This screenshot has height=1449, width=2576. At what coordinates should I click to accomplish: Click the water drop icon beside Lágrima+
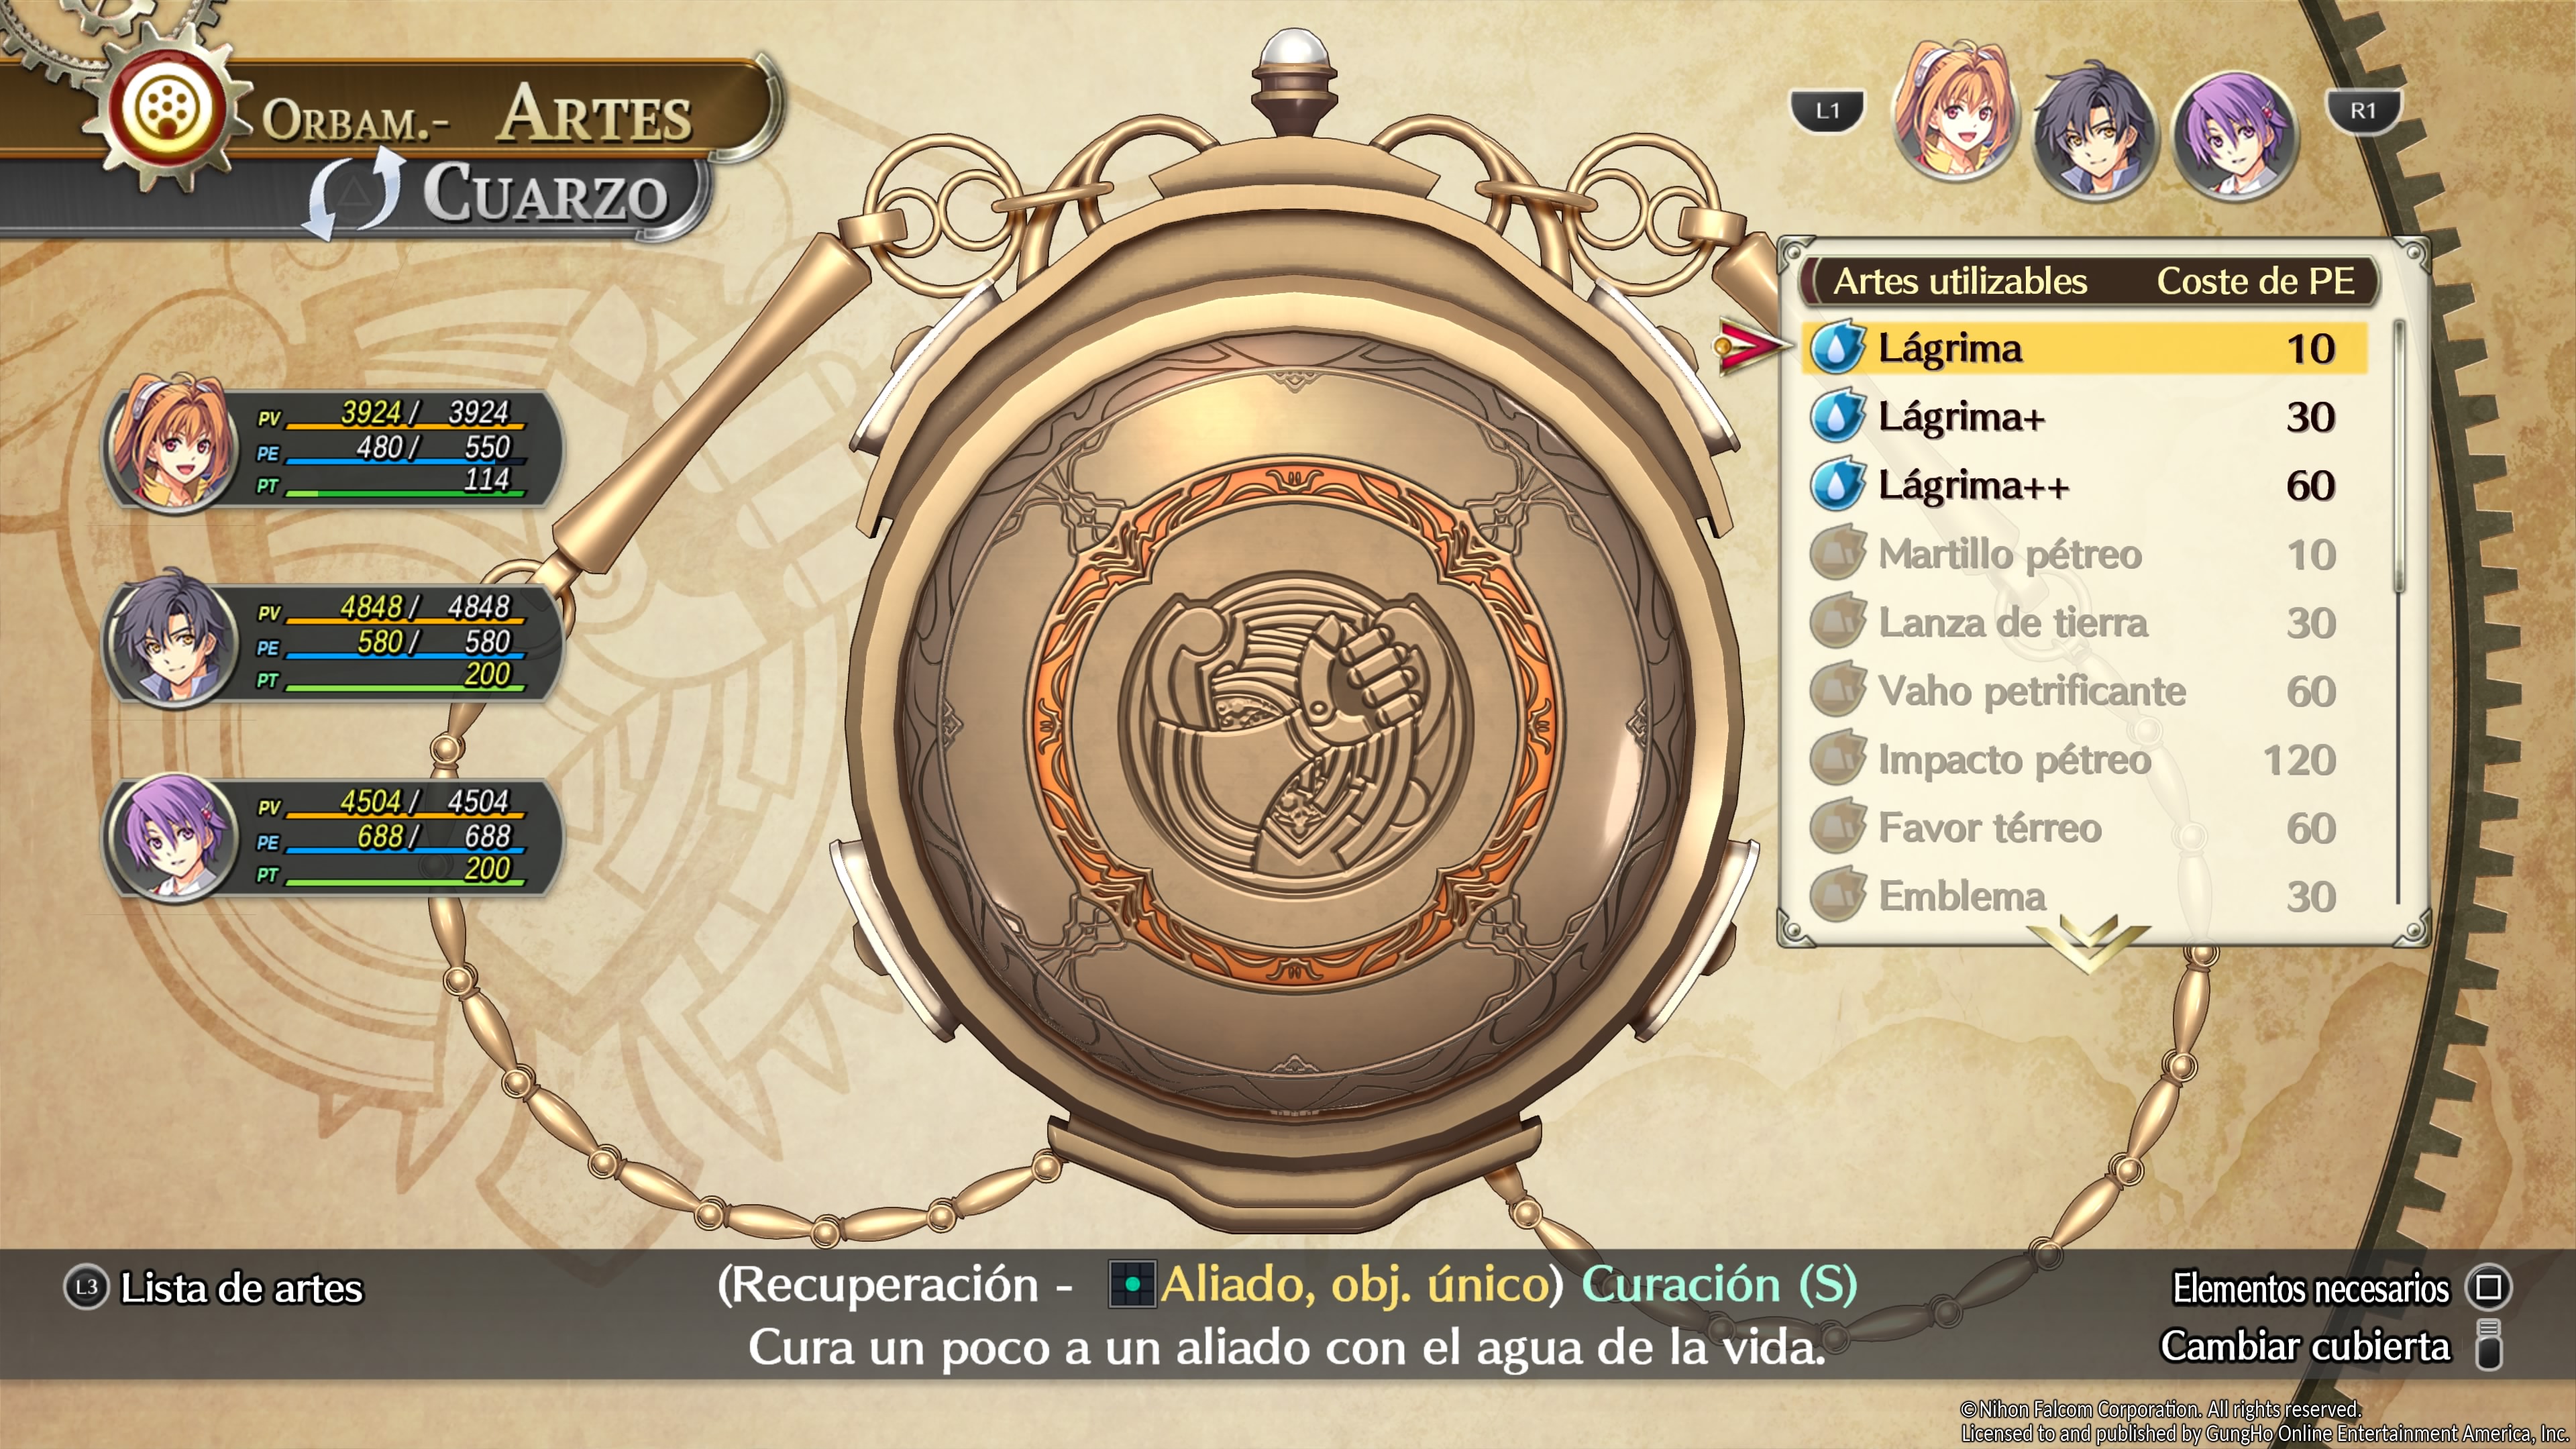click(1837, 416)
